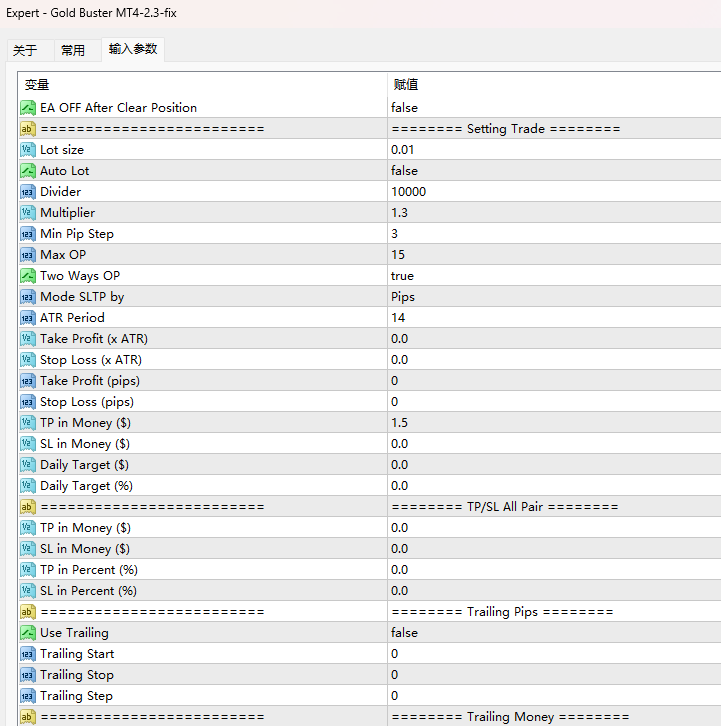Viewport: 721px width, 726px height.
Task: Click the string icon beside Setting Trade separator
Action: point(28,129)
